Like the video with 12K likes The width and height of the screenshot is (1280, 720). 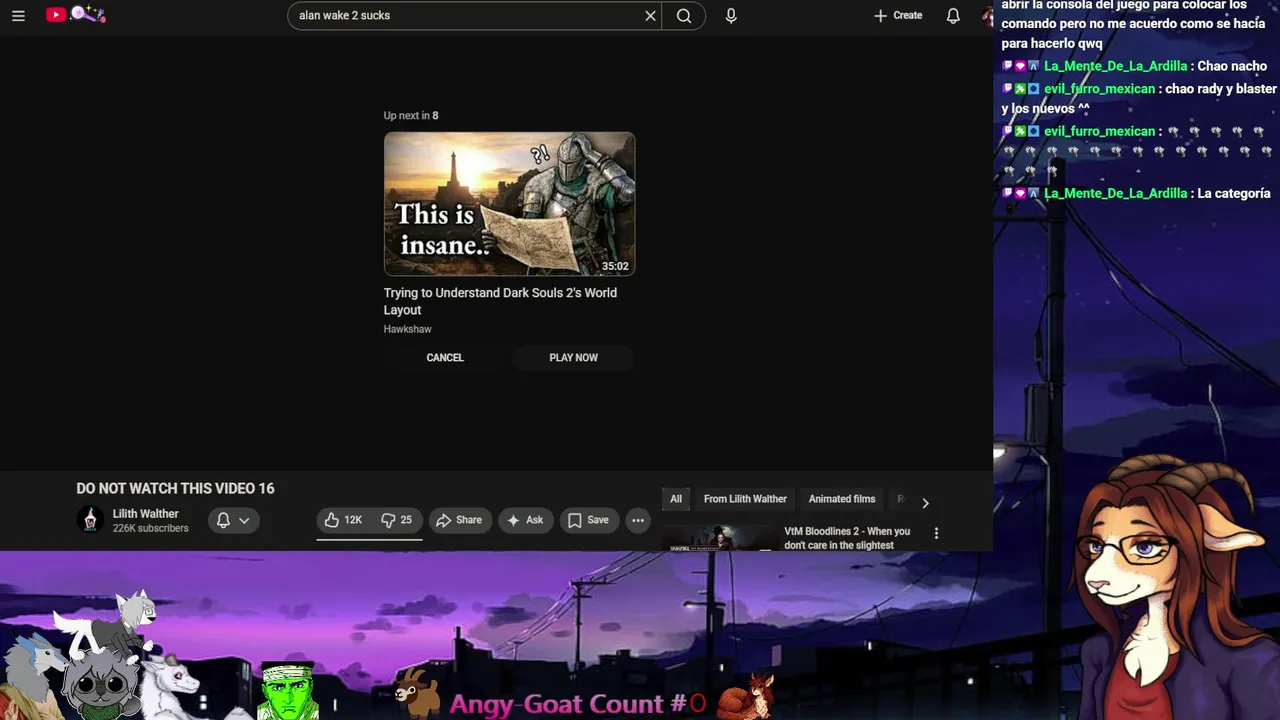pyautogui.click(x=343, y=520)
